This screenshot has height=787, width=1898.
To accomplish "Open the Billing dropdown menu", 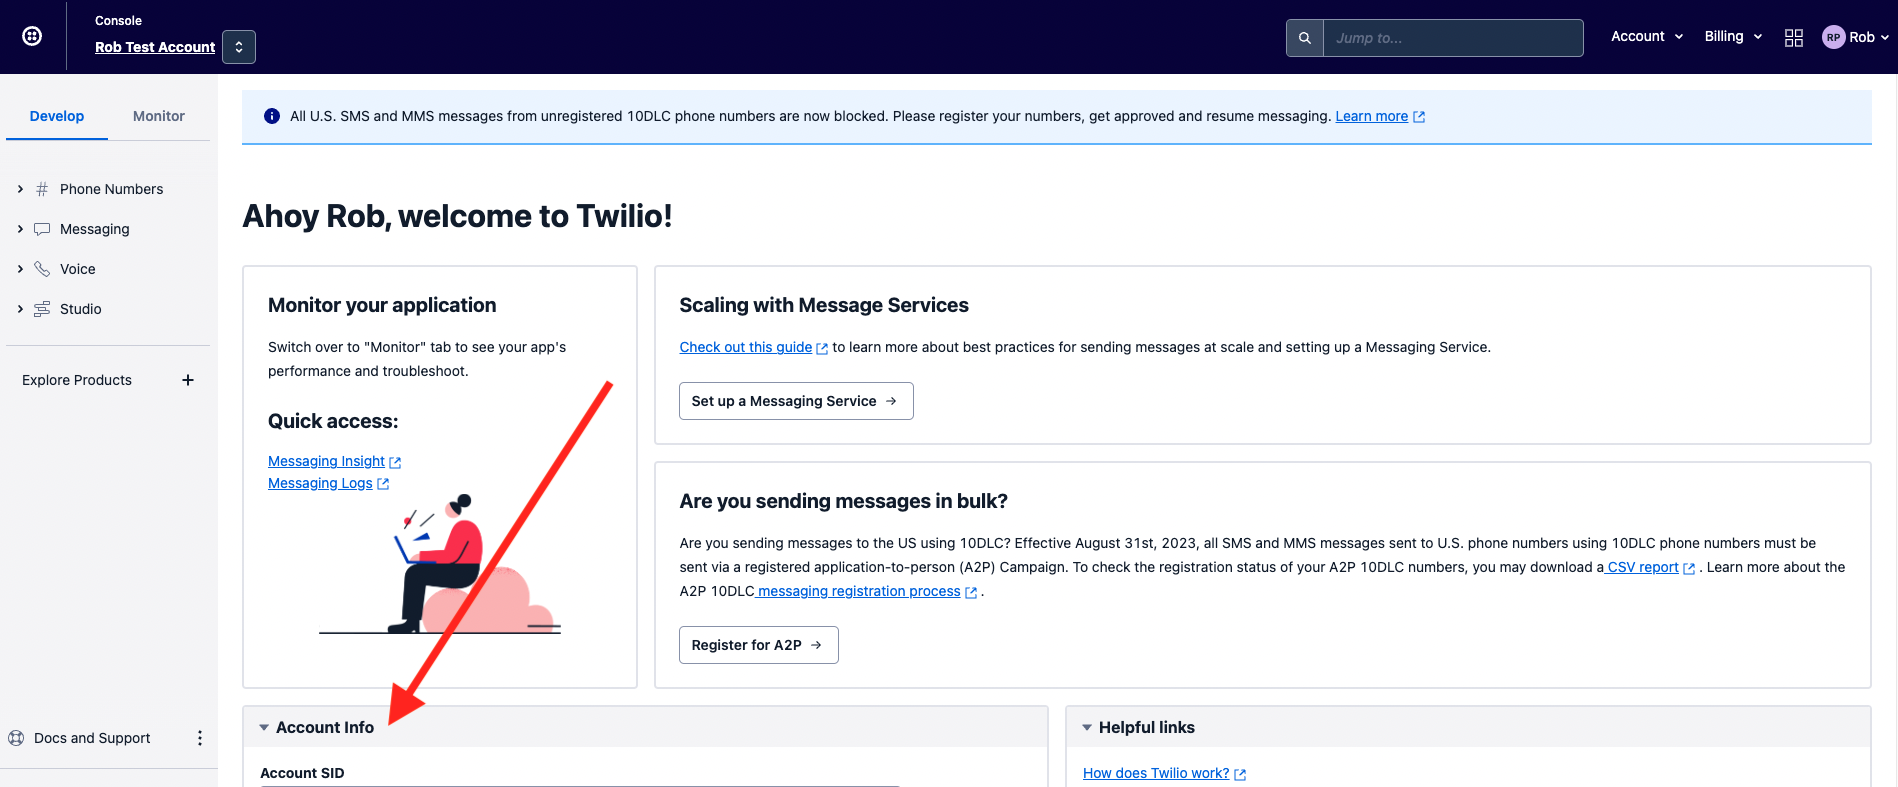I will tap(1733, 36).
